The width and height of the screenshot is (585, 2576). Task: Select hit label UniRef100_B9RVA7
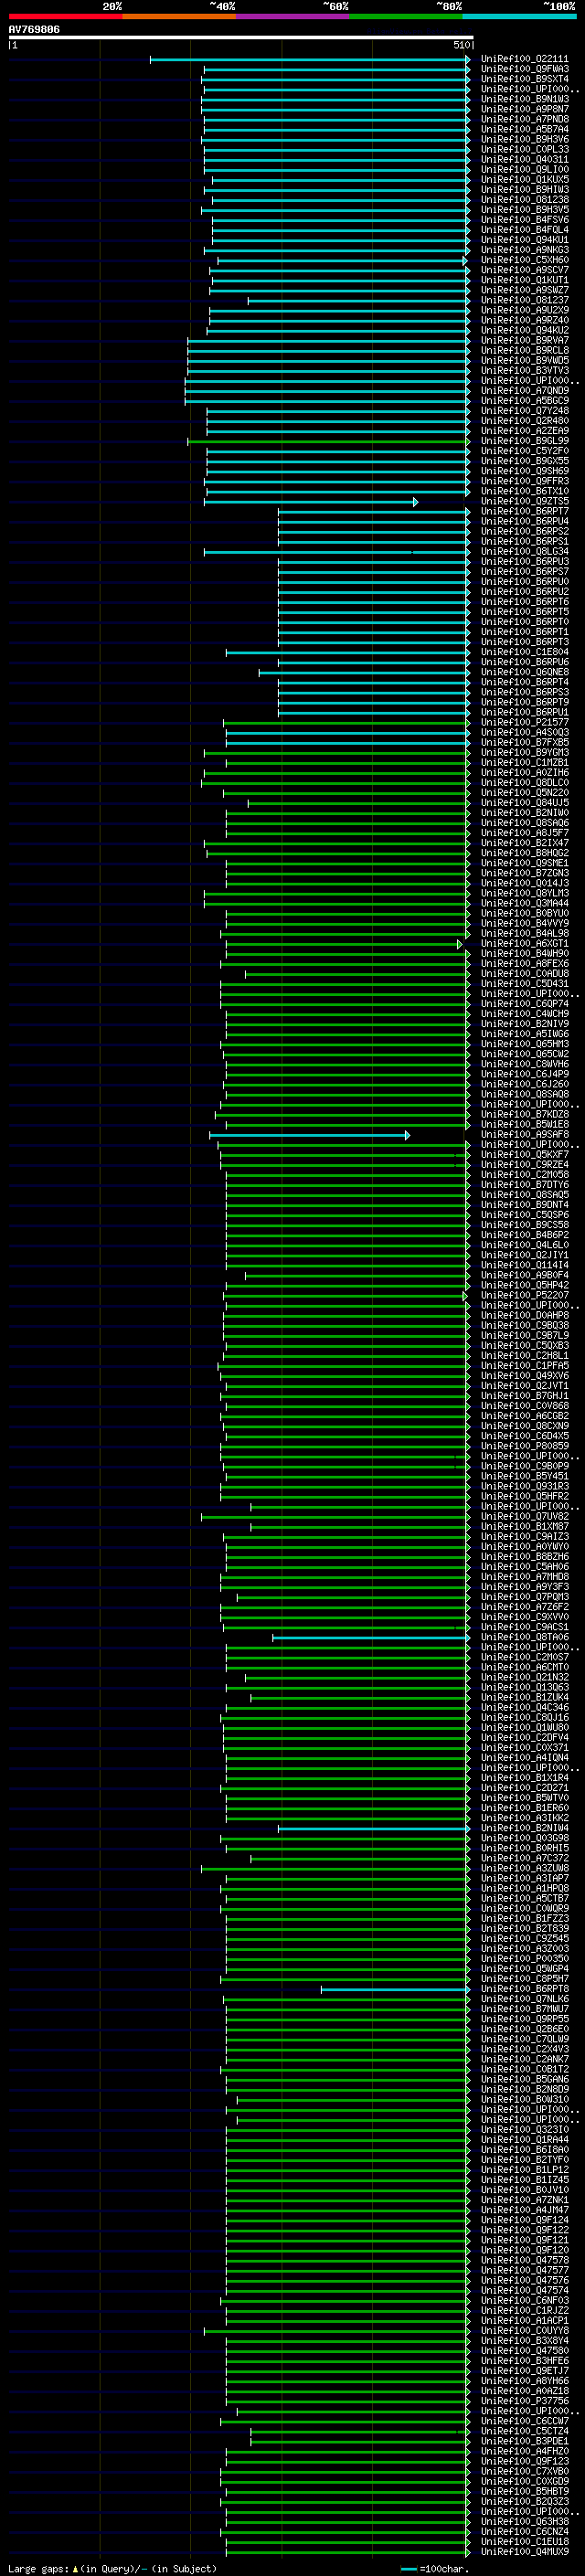click(525, 340)
